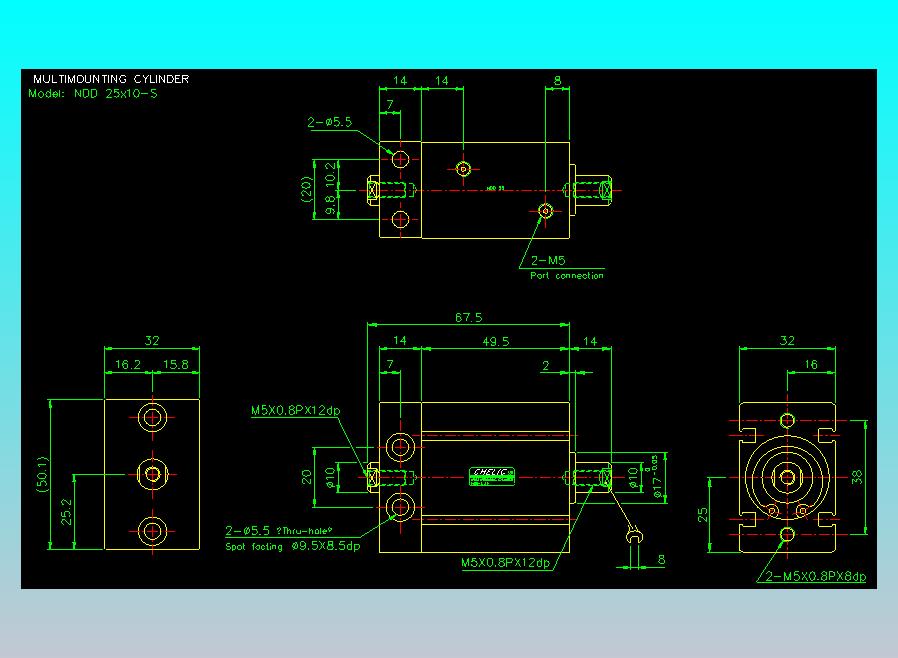Screen dimensions: 898x658
Task: Select the 16.2 dimension in the left view
Action: 128,365
